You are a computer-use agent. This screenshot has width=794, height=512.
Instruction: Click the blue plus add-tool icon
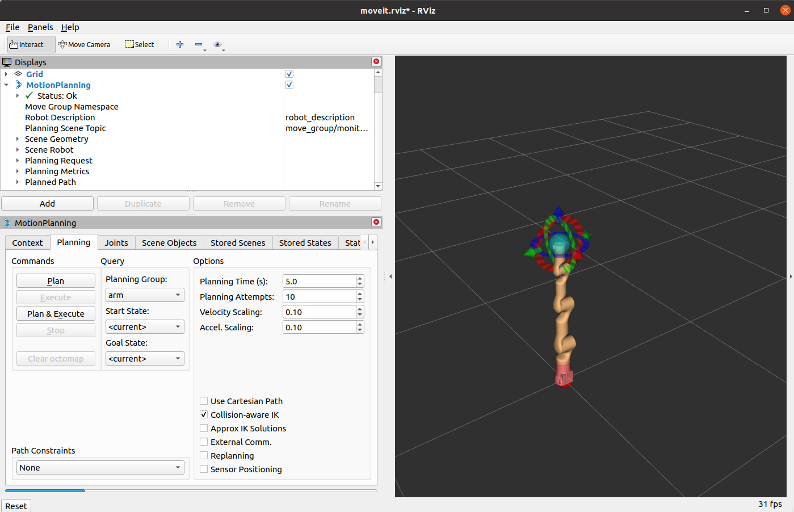(180, 44)
